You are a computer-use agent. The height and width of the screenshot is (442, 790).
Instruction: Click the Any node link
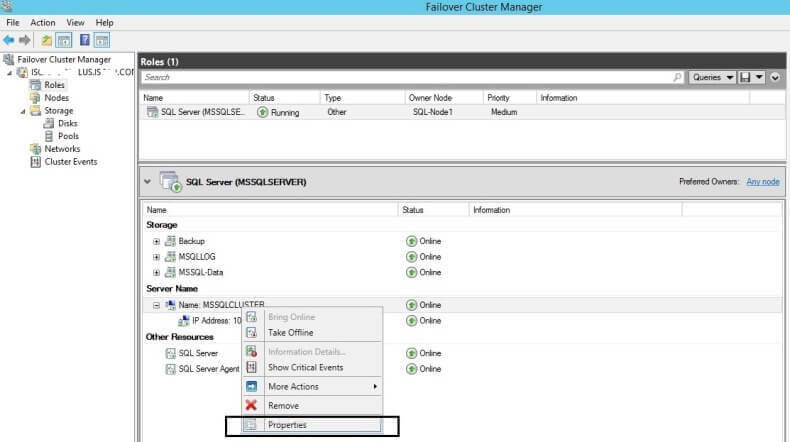click(761, 182)
